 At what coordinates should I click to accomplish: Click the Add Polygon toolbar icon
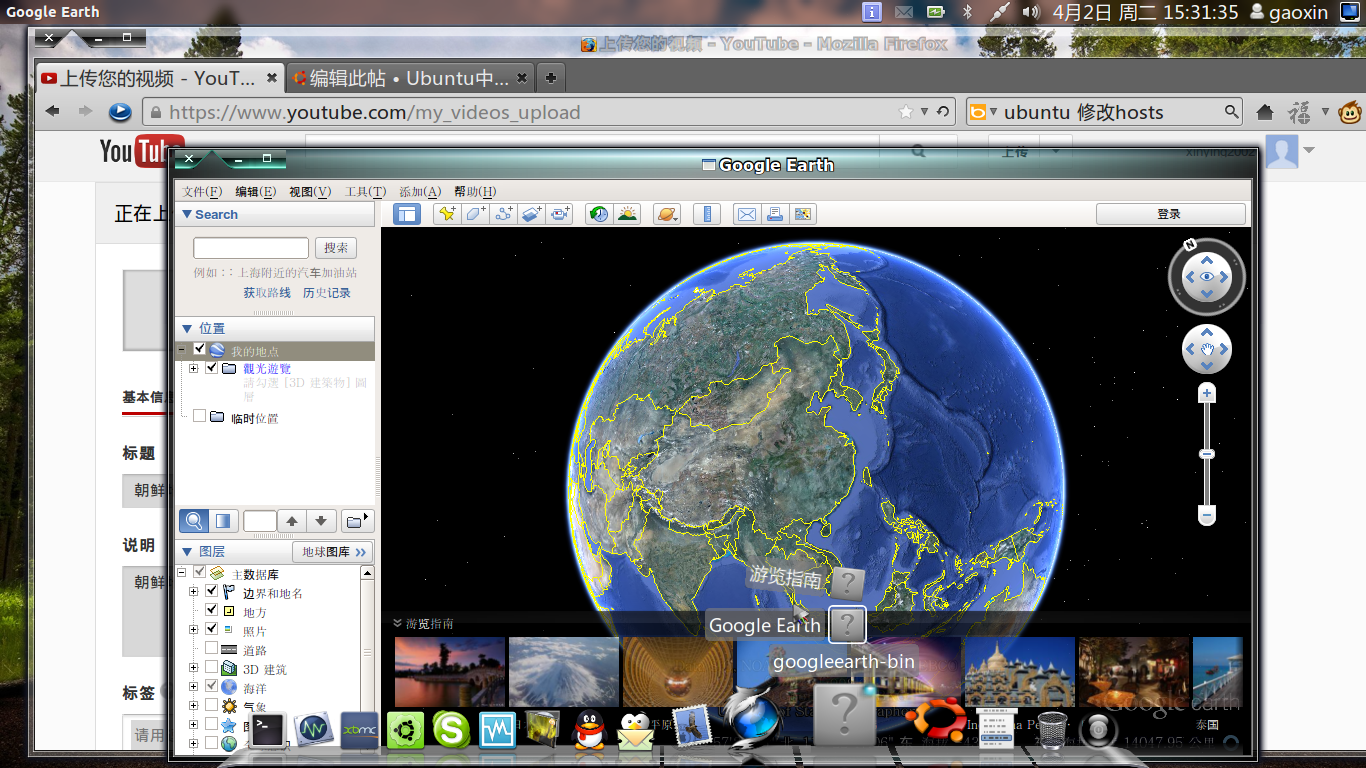(x=475, y=213)
